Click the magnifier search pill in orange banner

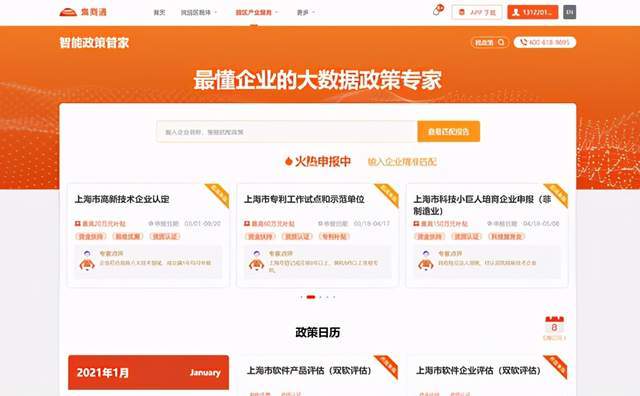coord(489,42)
